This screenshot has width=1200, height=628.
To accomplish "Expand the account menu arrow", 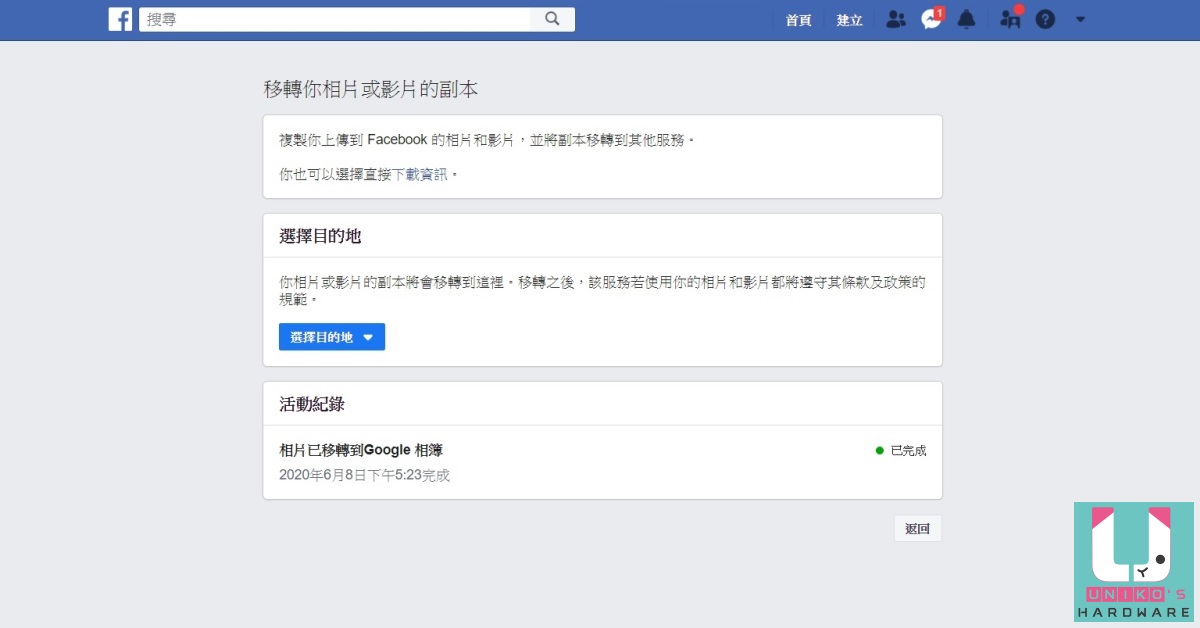I will [1080, 19].
